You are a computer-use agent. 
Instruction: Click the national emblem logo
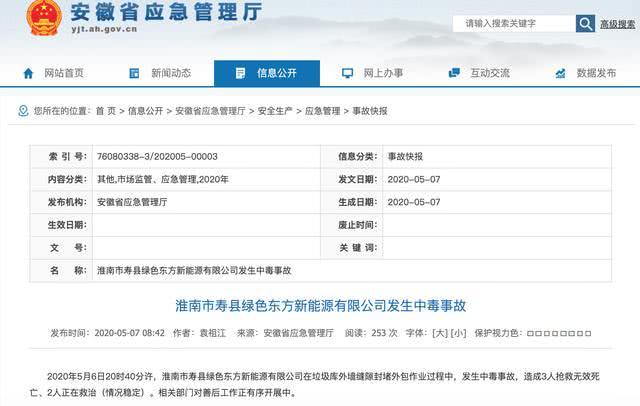coord(44,18)
